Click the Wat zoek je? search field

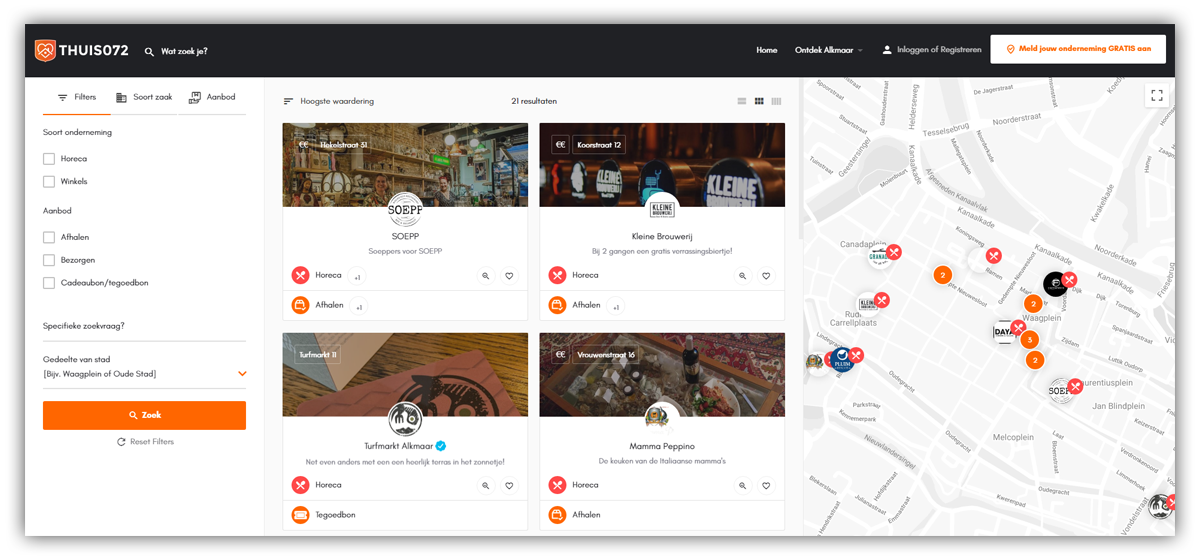(184, 51)
